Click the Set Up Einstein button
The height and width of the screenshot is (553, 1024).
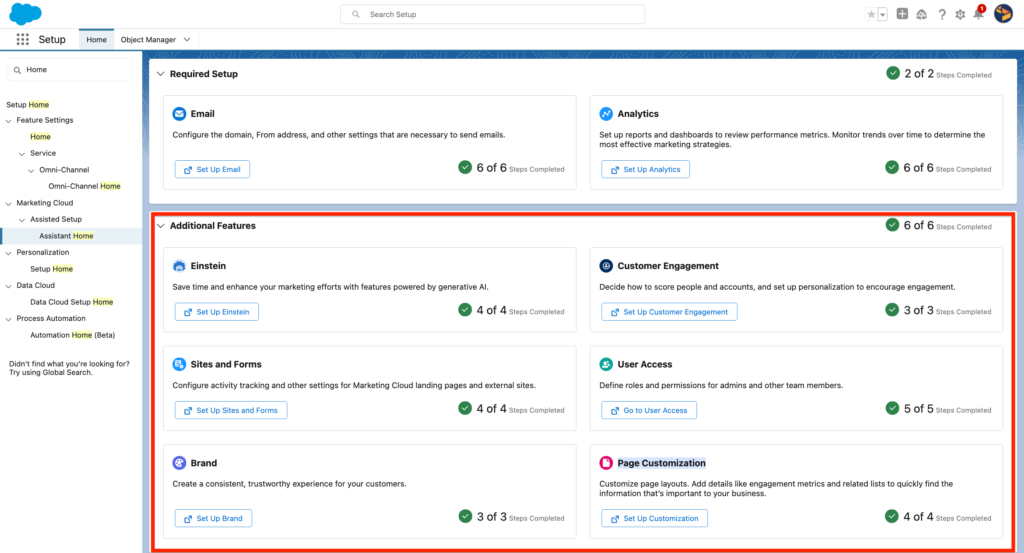pos(217,312)
